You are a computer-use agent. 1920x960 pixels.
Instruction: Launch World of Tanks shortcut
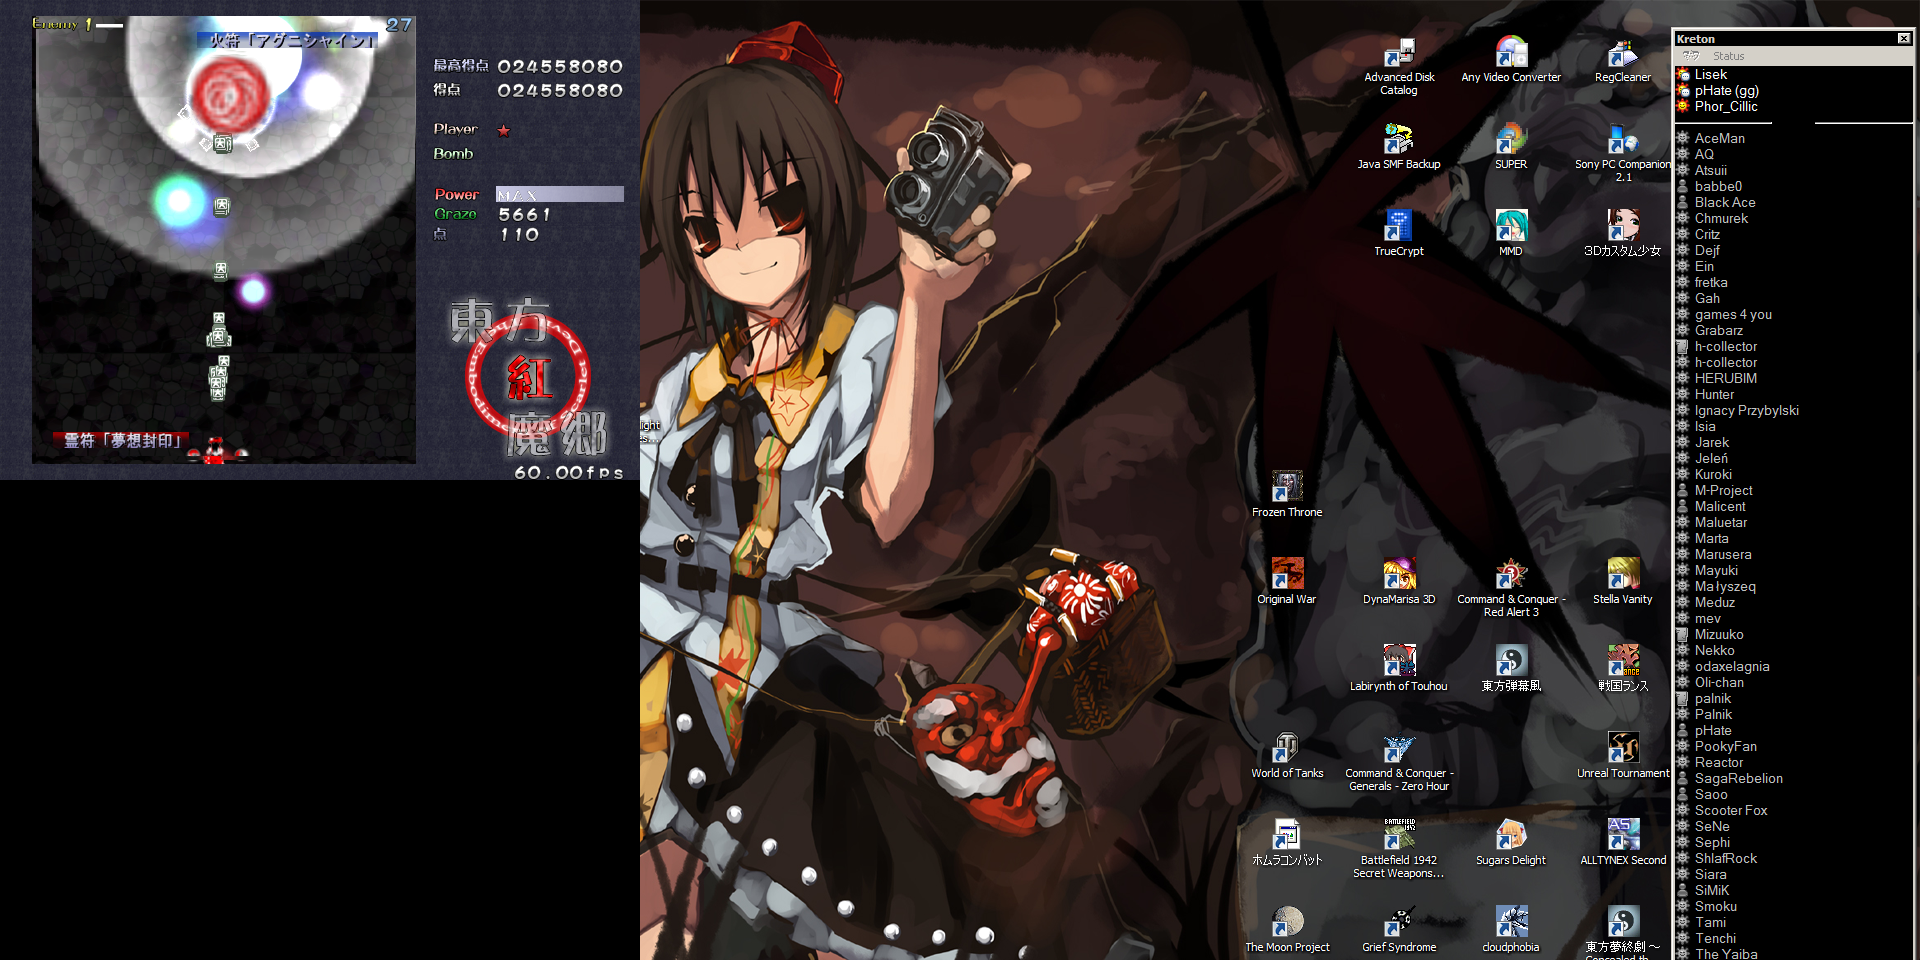[1286, 749]
